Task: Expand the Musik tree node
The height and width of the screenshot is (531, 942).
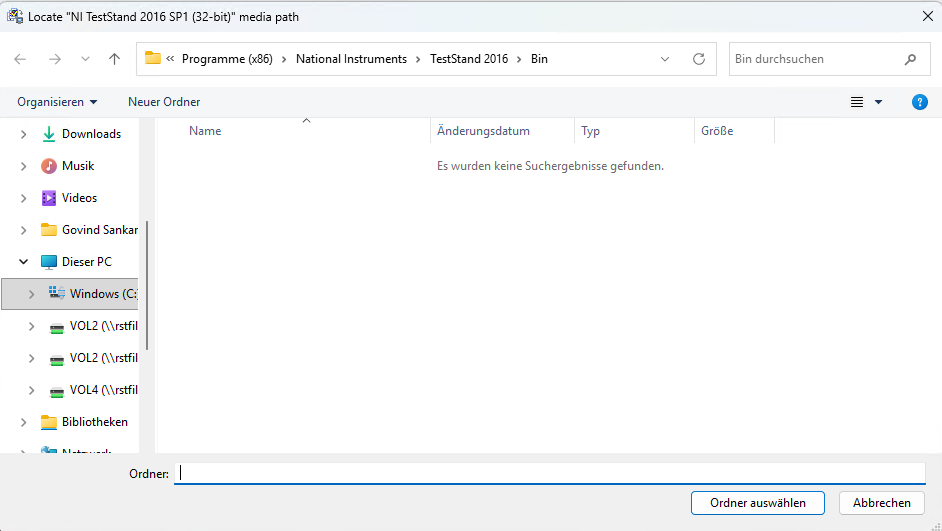Action: [x=23, y=166]
